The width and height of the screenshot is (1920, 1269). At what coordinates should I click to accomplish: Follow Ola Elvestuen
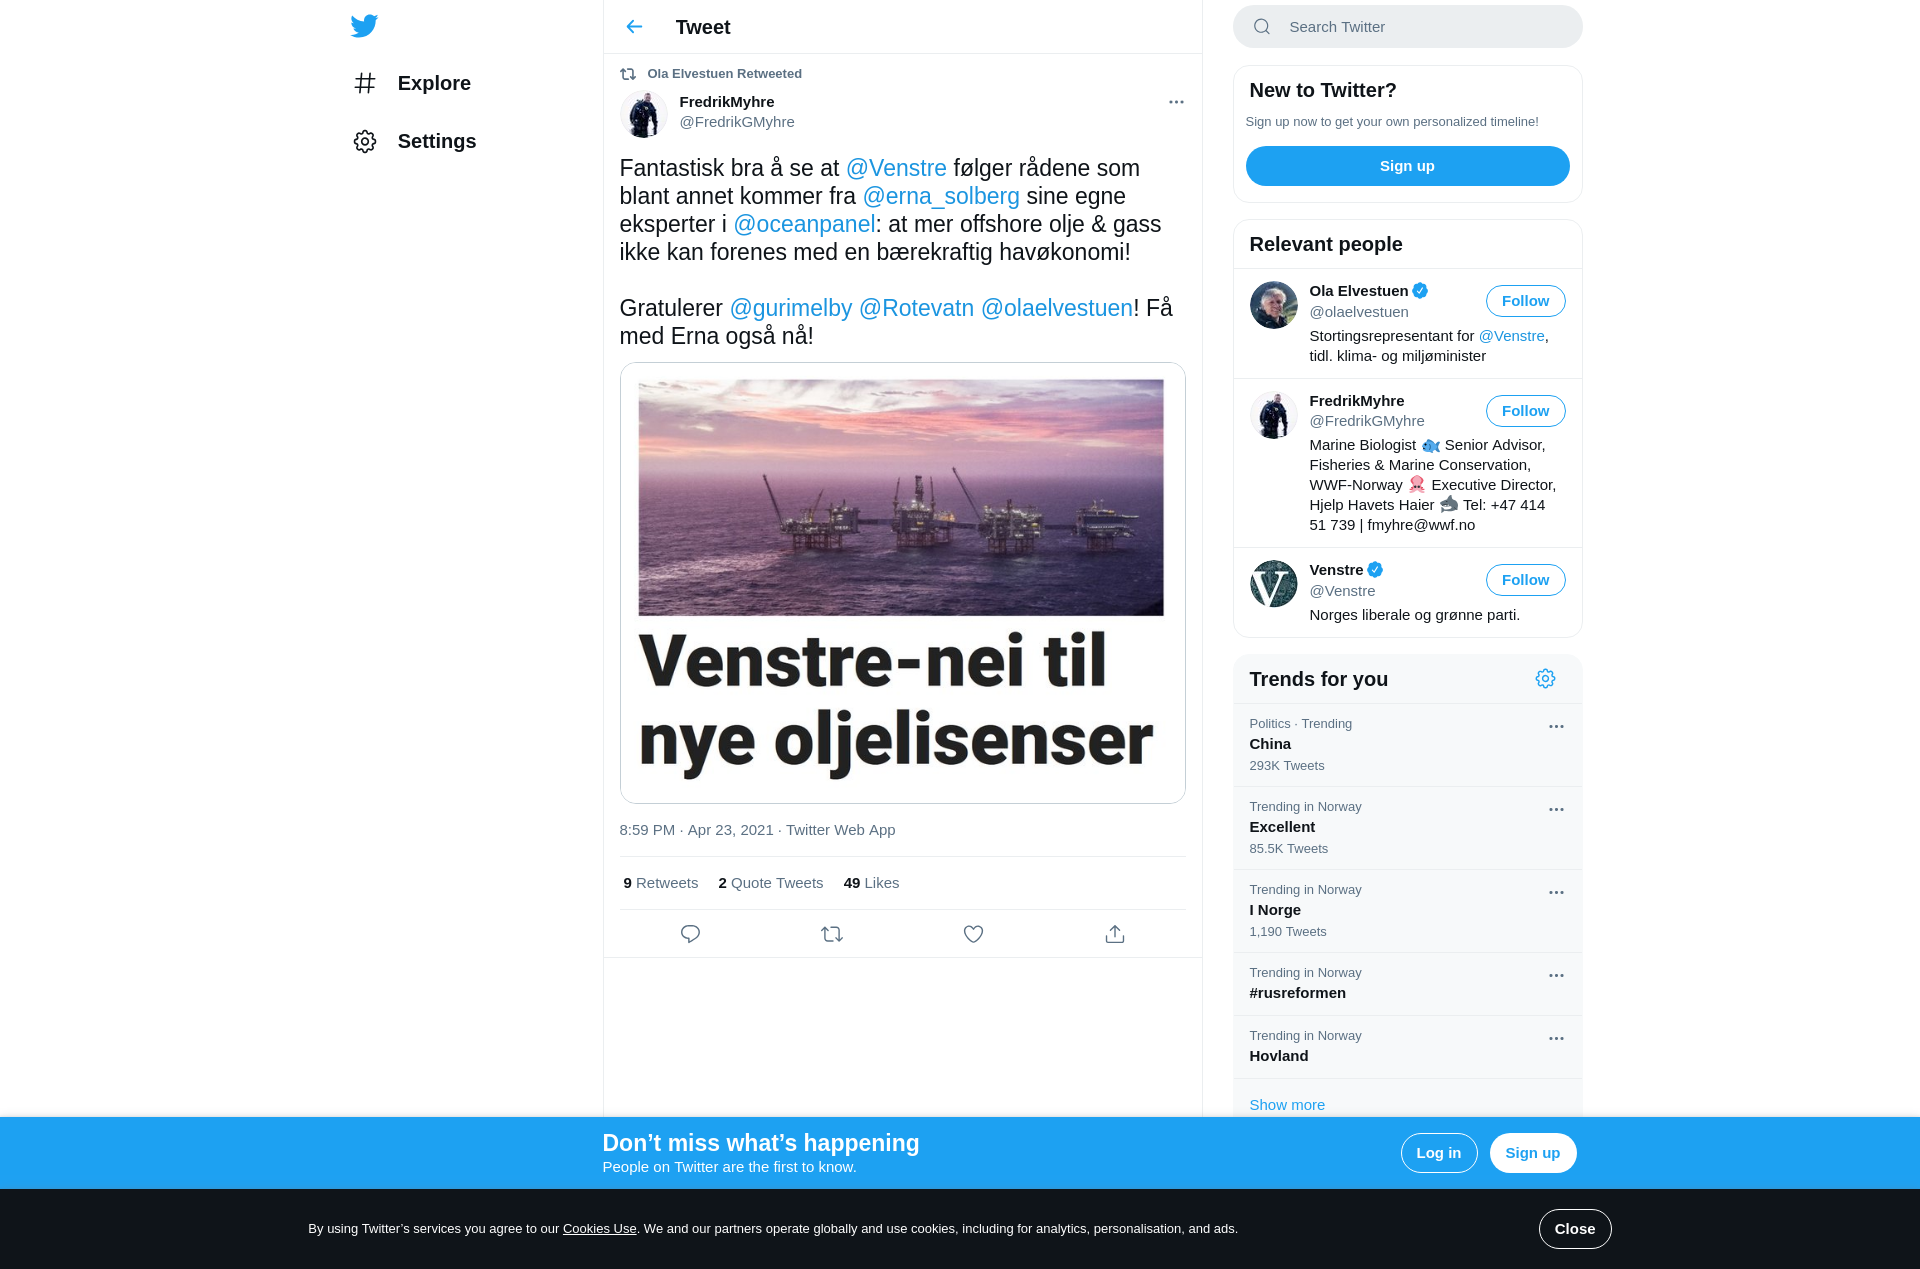coord(1525,301)
